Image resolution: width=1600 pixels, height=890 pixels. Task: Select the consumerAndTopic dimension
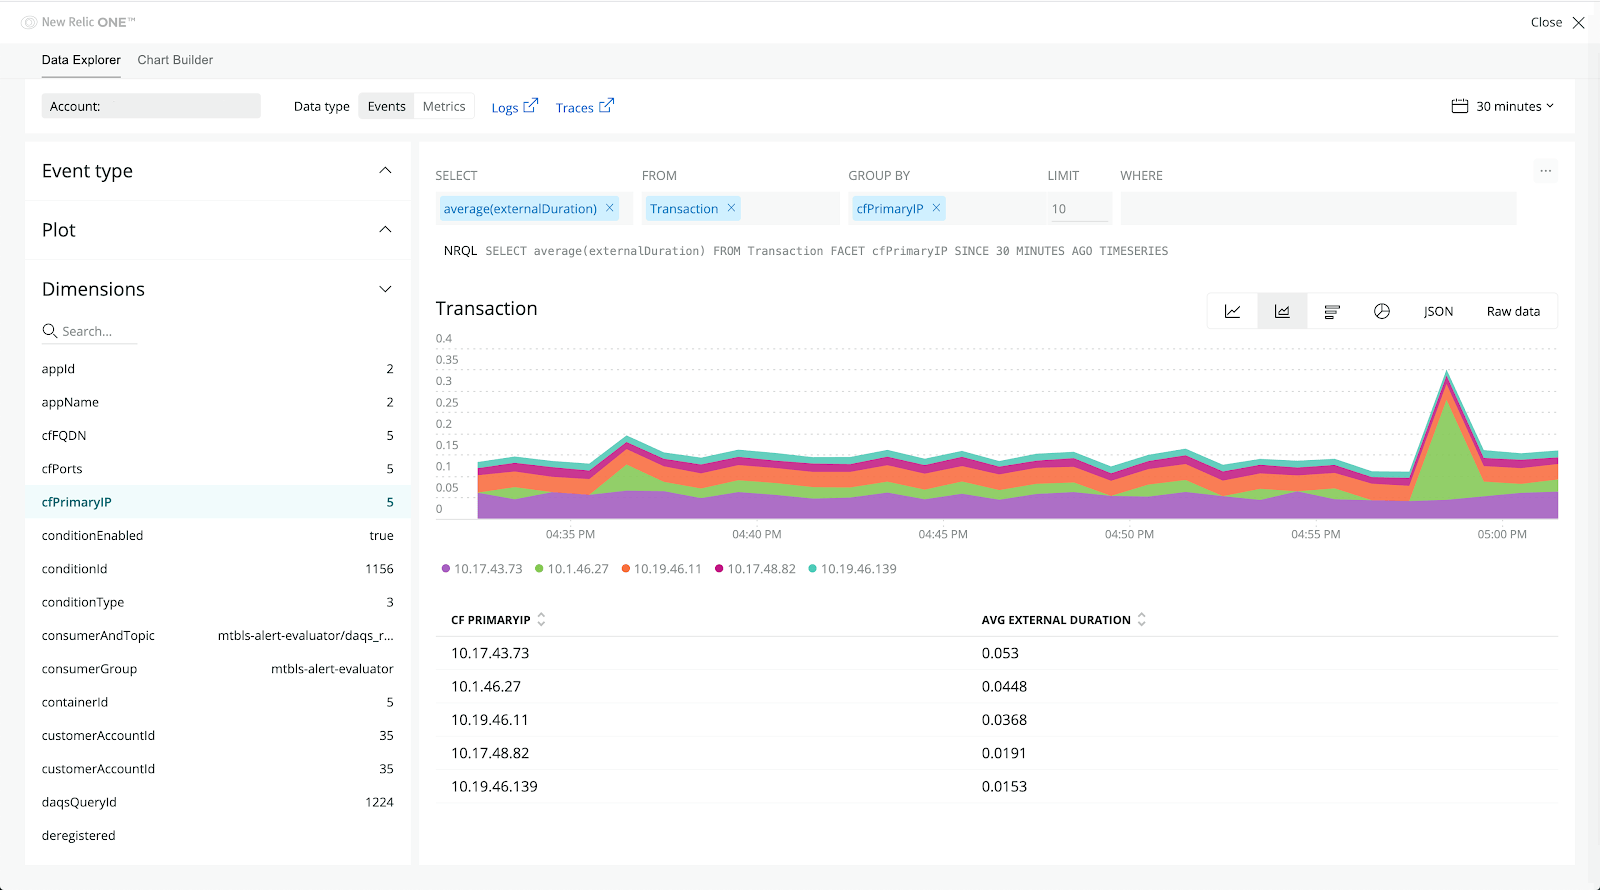click(218, 635)
